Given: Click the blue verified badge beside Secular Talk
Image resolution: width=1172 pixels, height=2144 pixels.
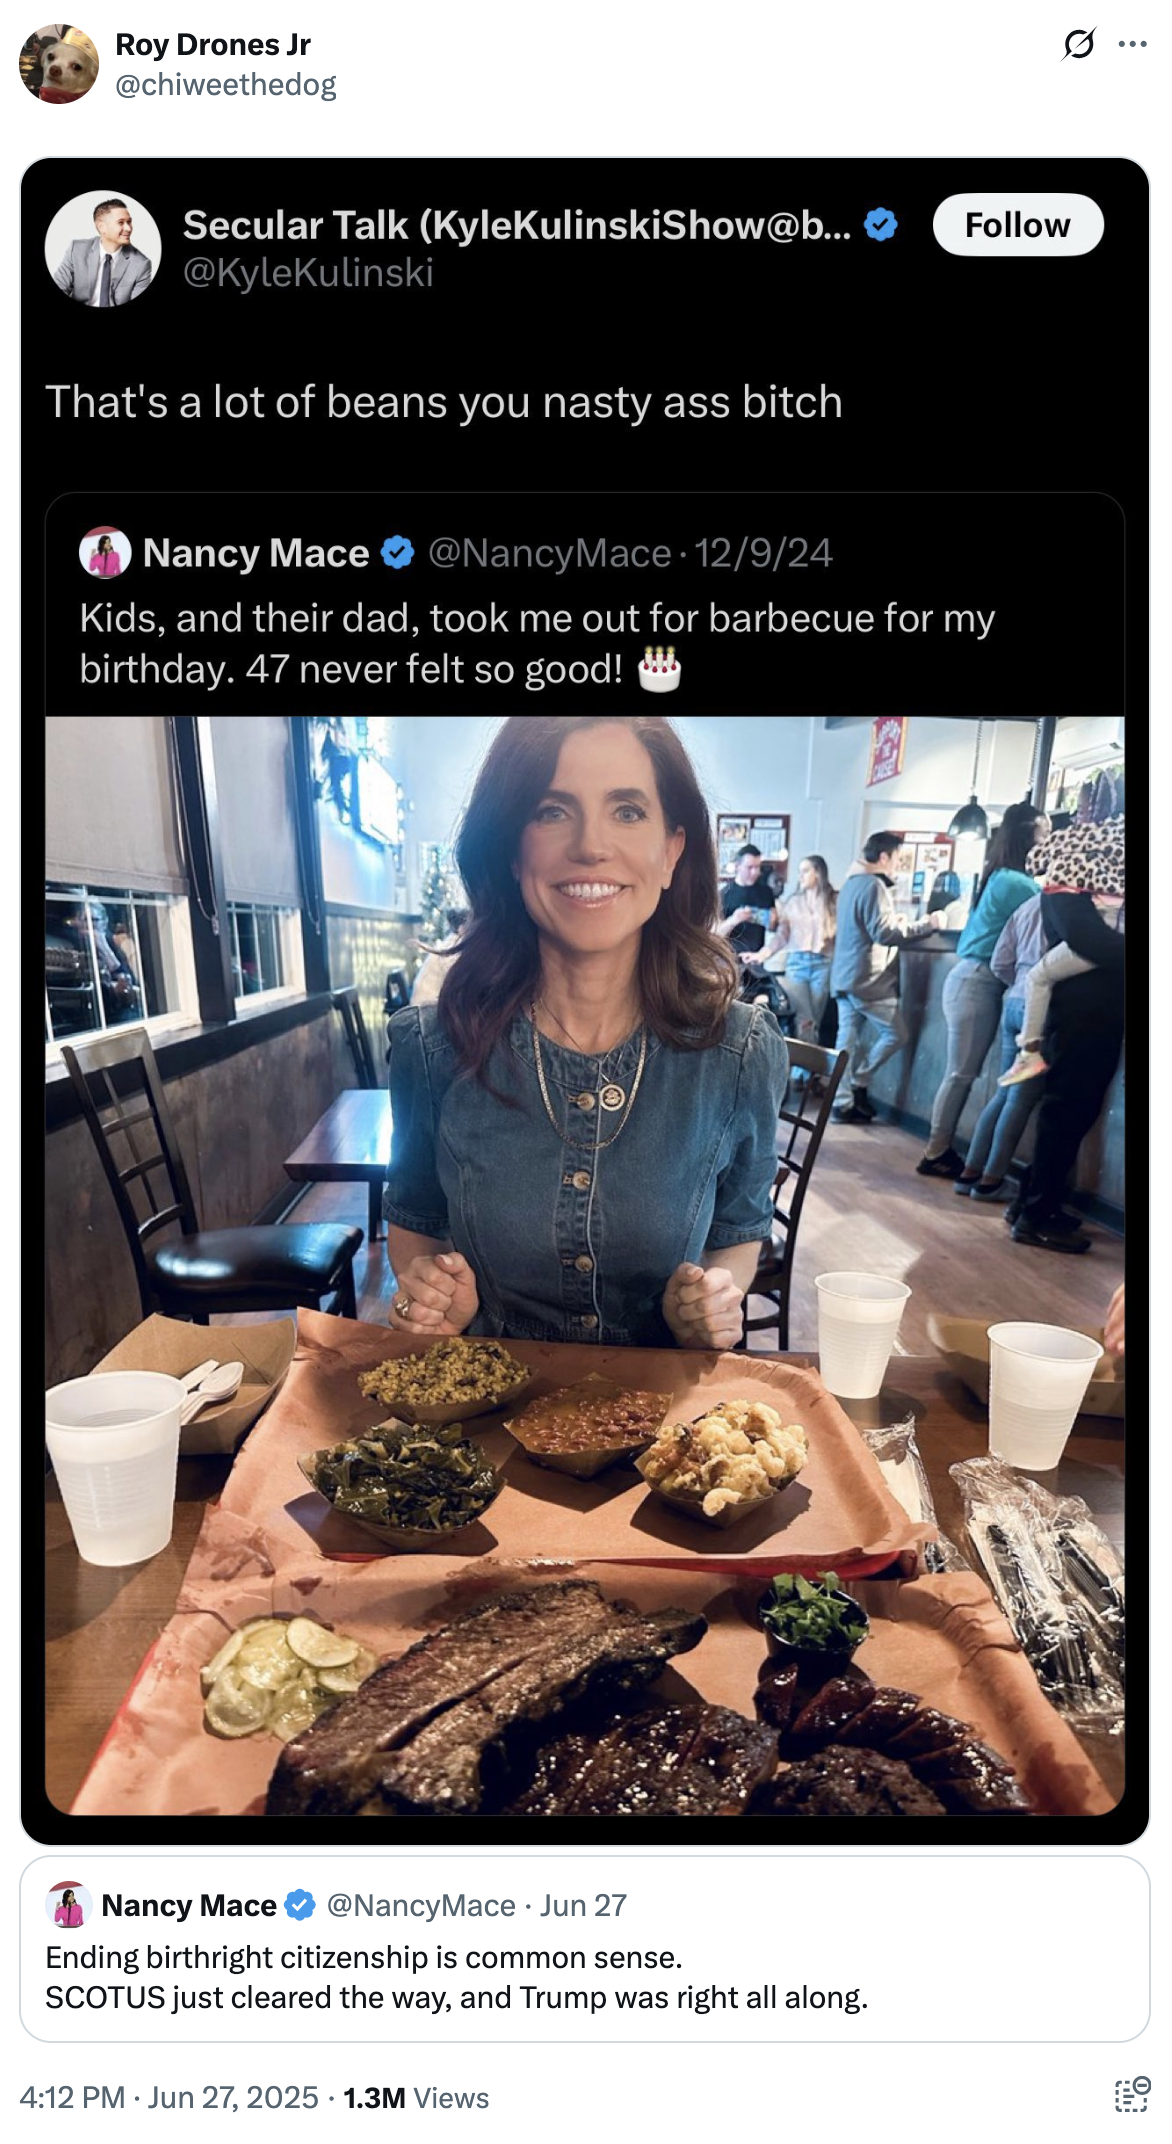Looking at the screenshot, I should (880, 225).
